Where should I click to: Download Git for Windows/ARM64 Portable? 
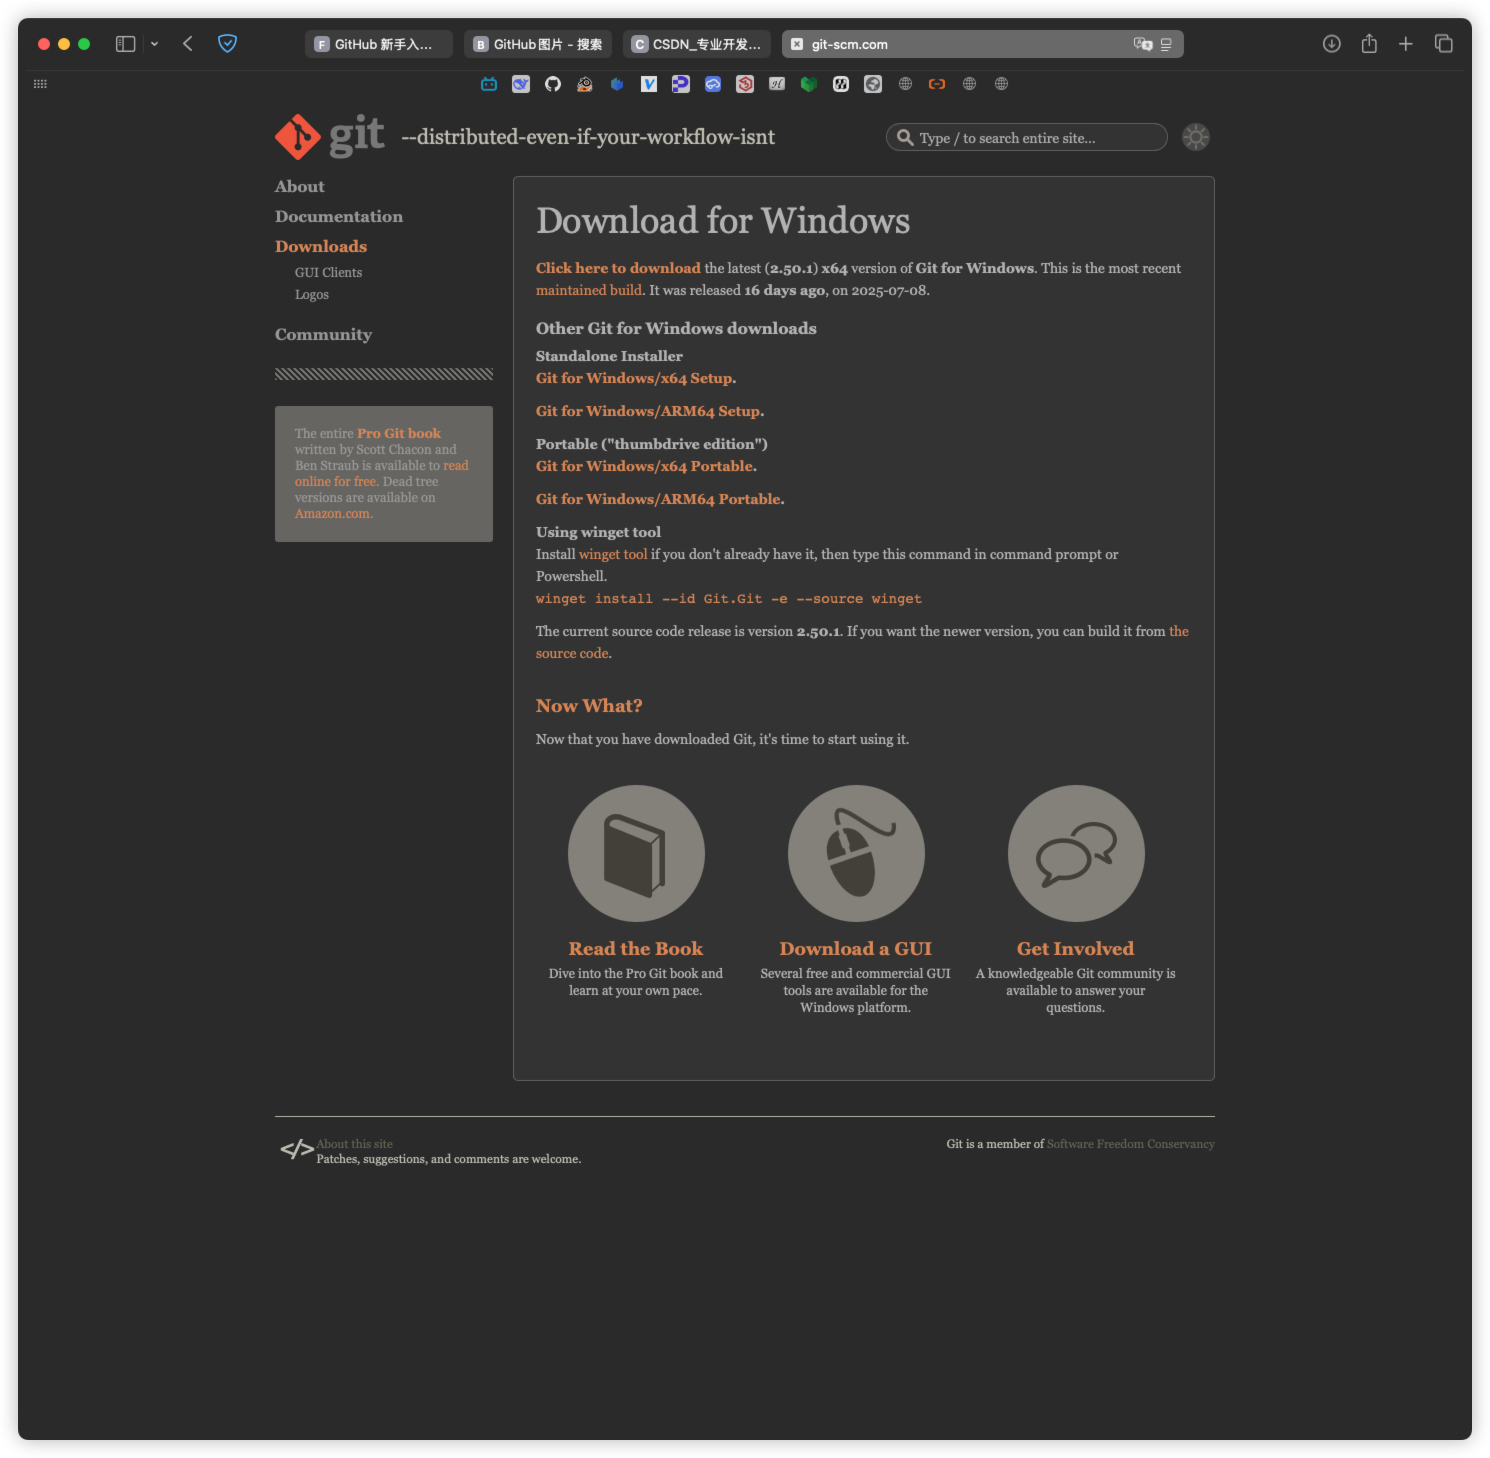[658, 499]
